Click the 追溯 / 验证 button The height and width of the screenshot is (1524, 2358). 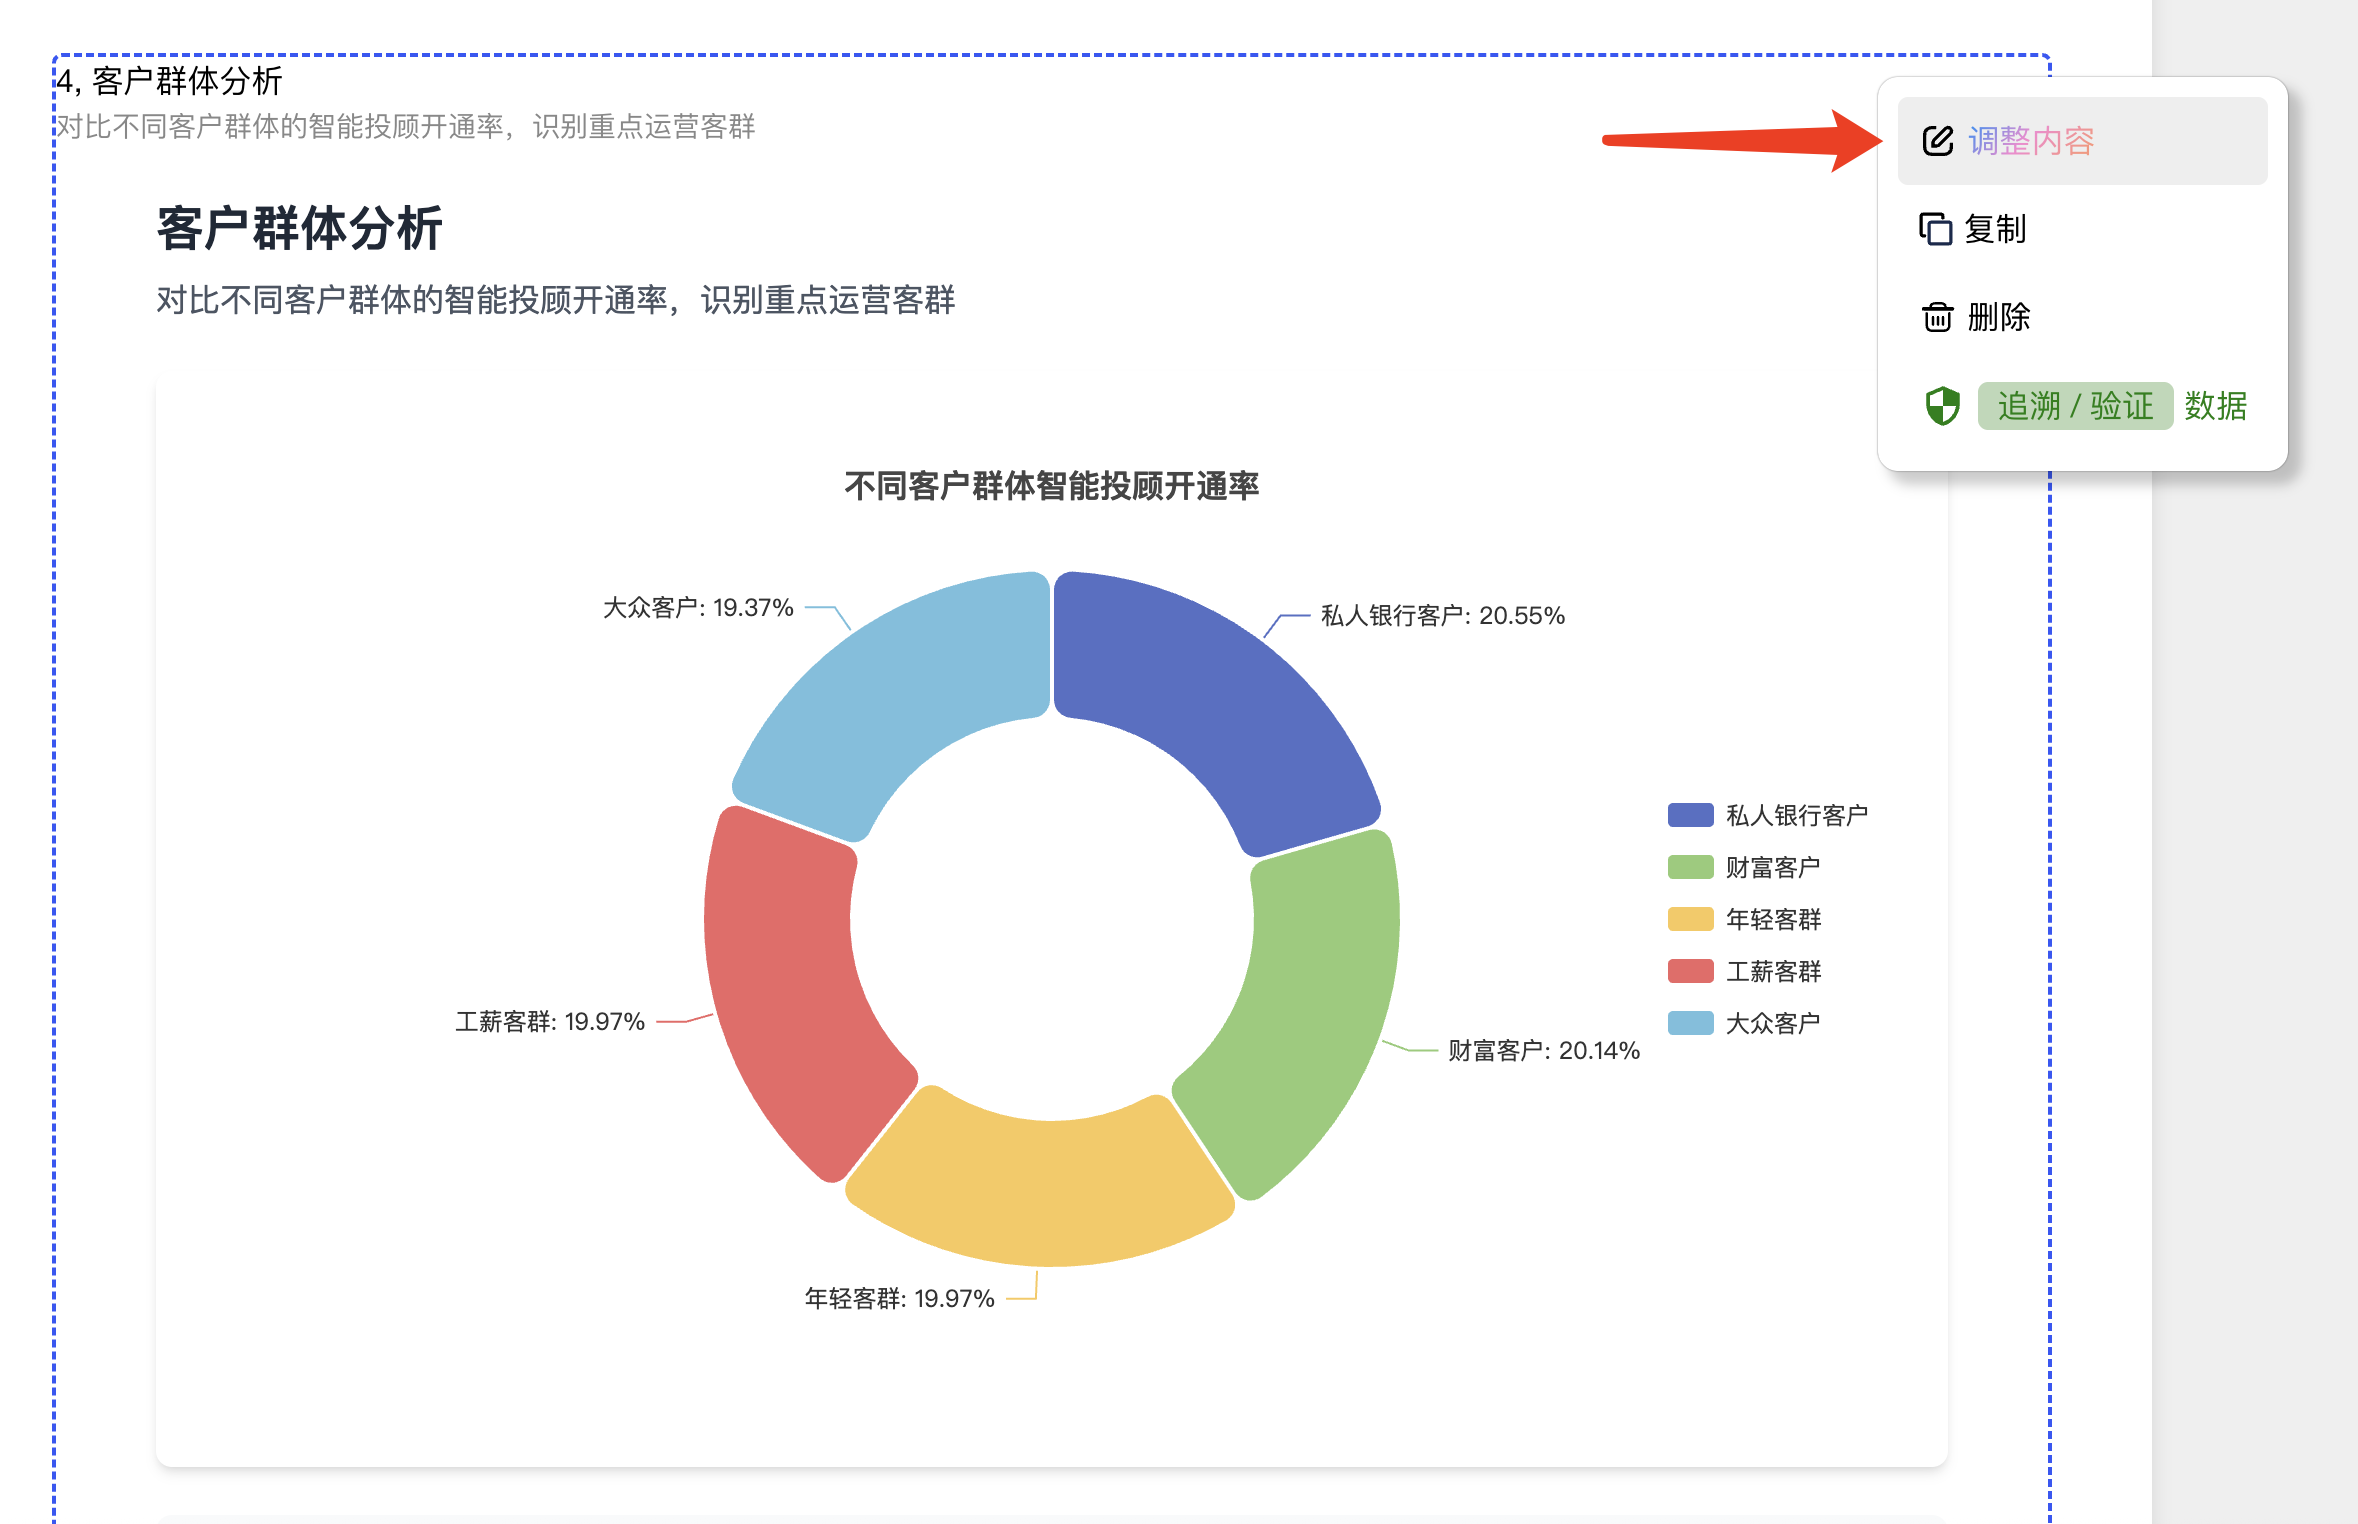click(x=2075, y=406)
